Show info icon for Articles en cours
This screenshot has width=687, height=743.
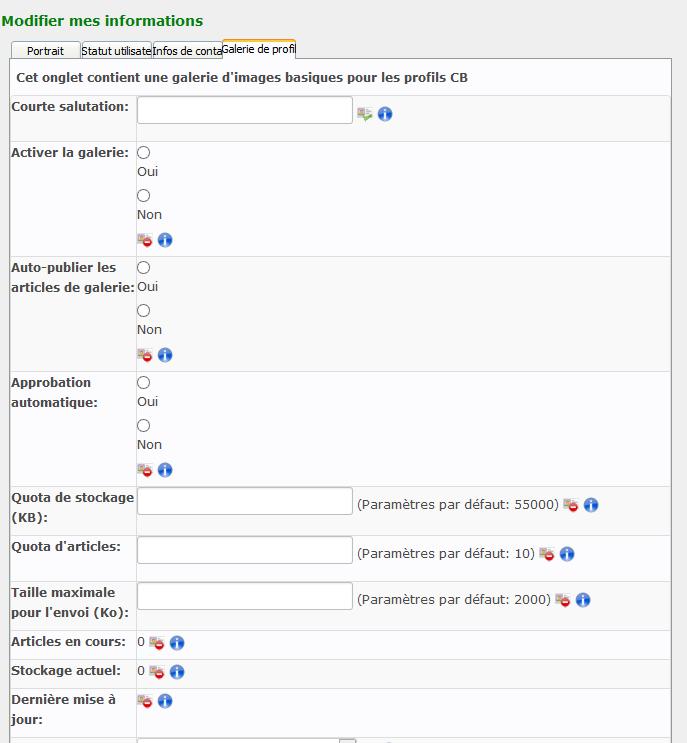coord(177,643)
